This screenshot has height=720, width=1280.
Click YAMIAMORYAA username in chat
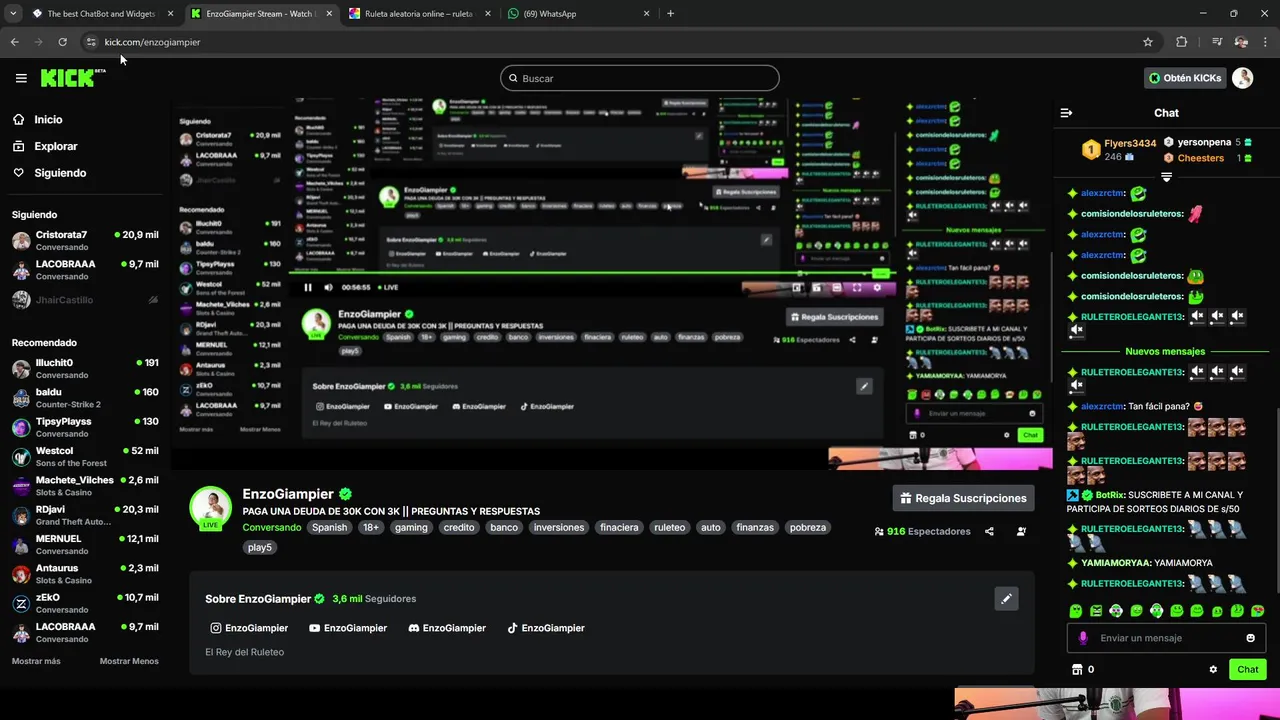click(x=1116, y=563)
